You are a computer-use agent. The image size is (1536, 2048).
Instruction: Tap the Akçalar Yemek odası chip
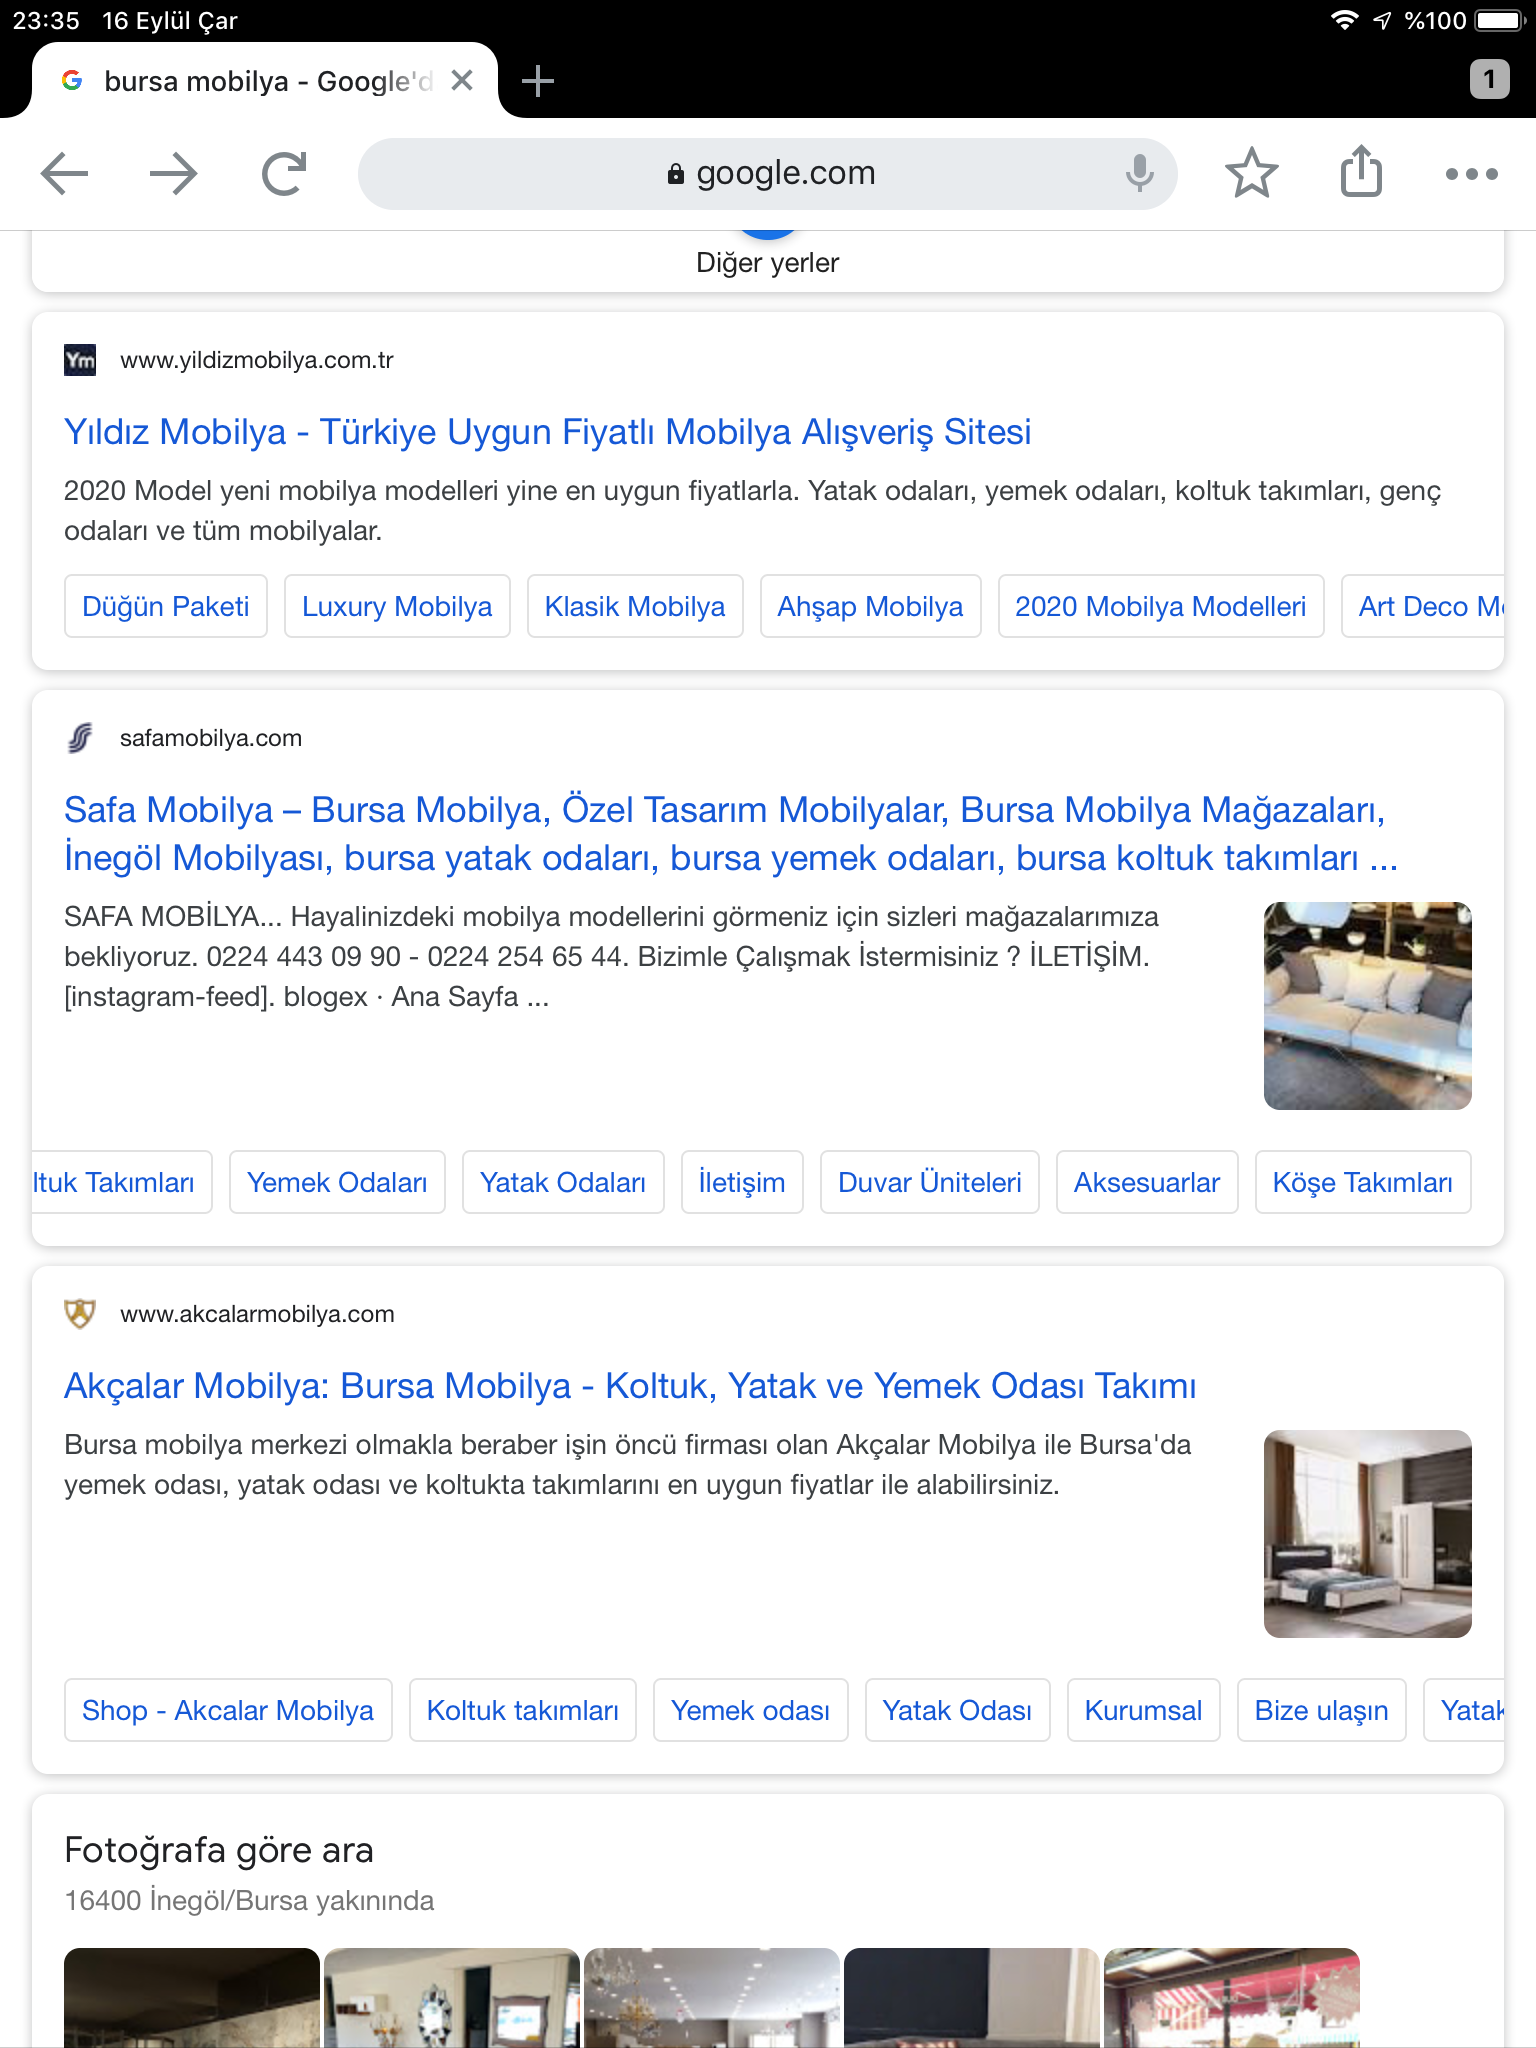751,1710
